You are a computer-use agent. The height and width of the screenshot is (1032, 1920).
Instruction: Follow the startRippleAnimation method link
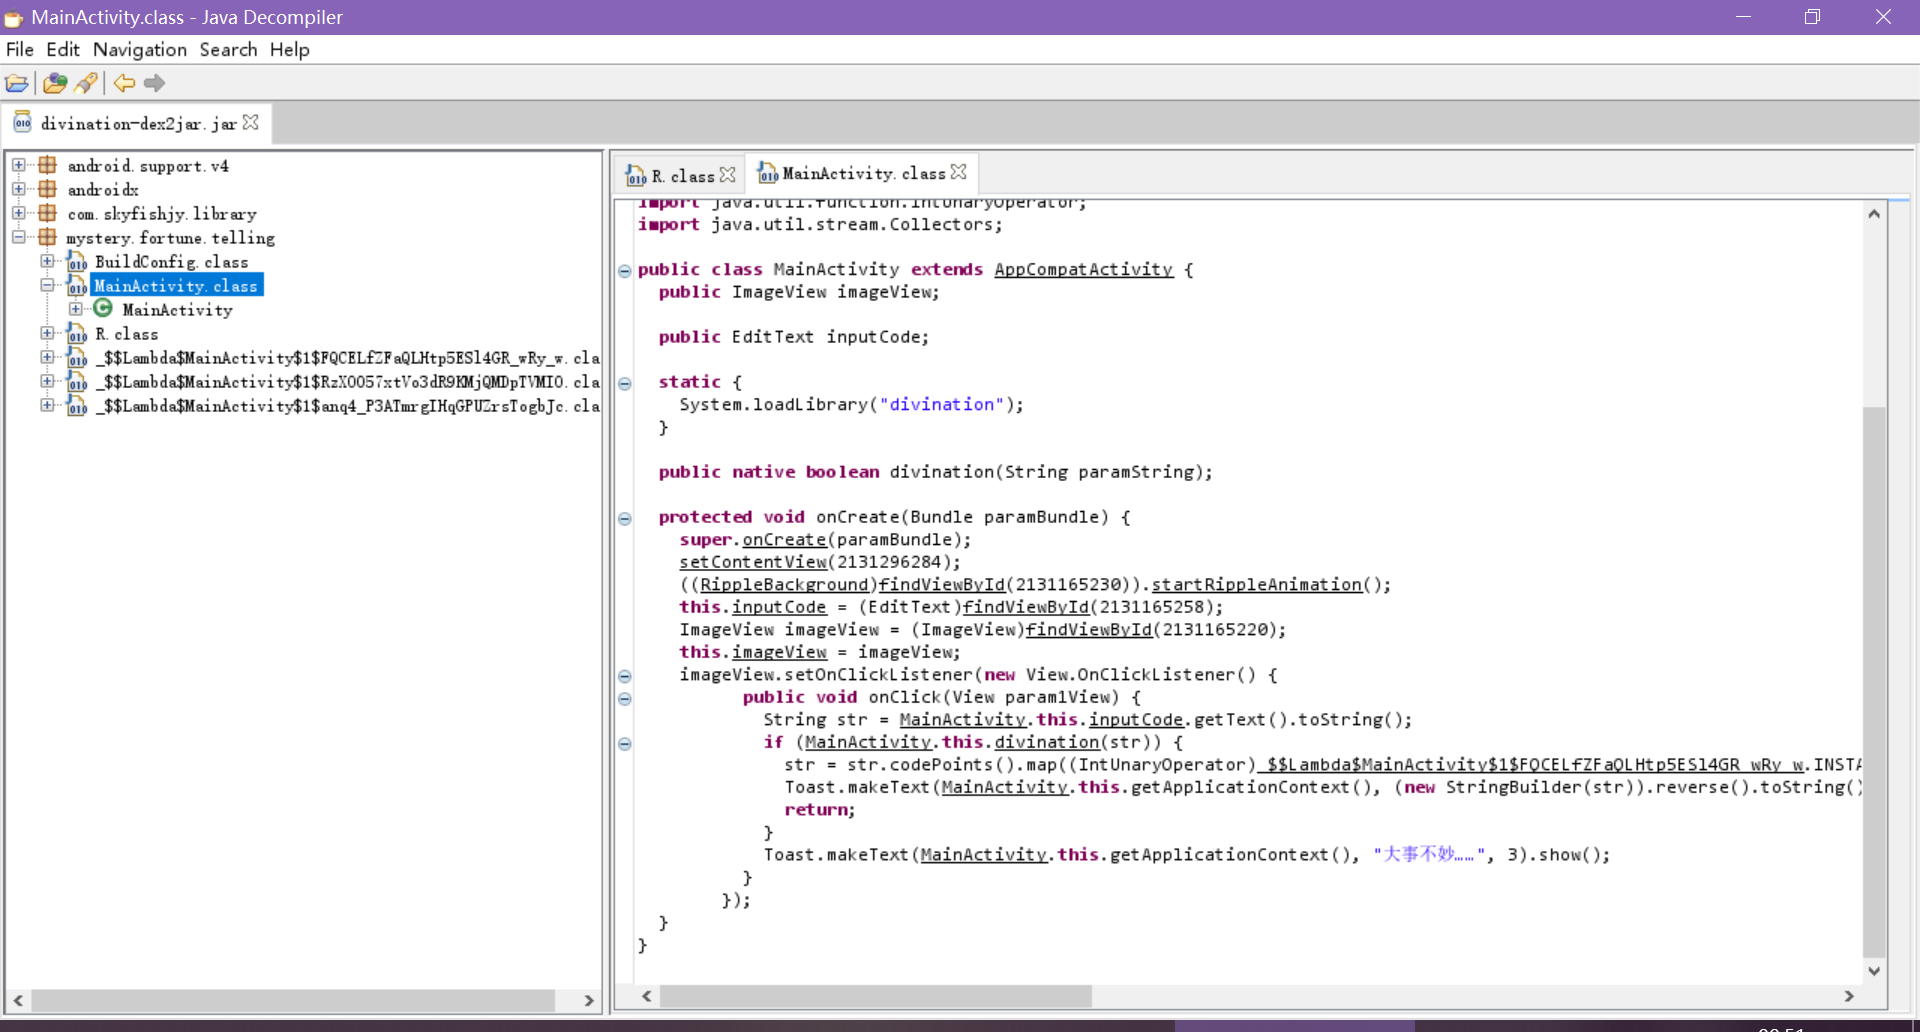pos(1257,584)
